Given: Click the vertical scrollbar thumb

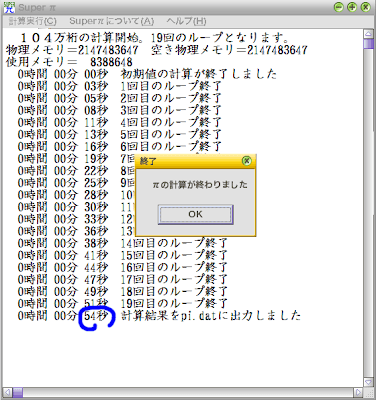Looking at the screenshot, I should coord(368,44).
